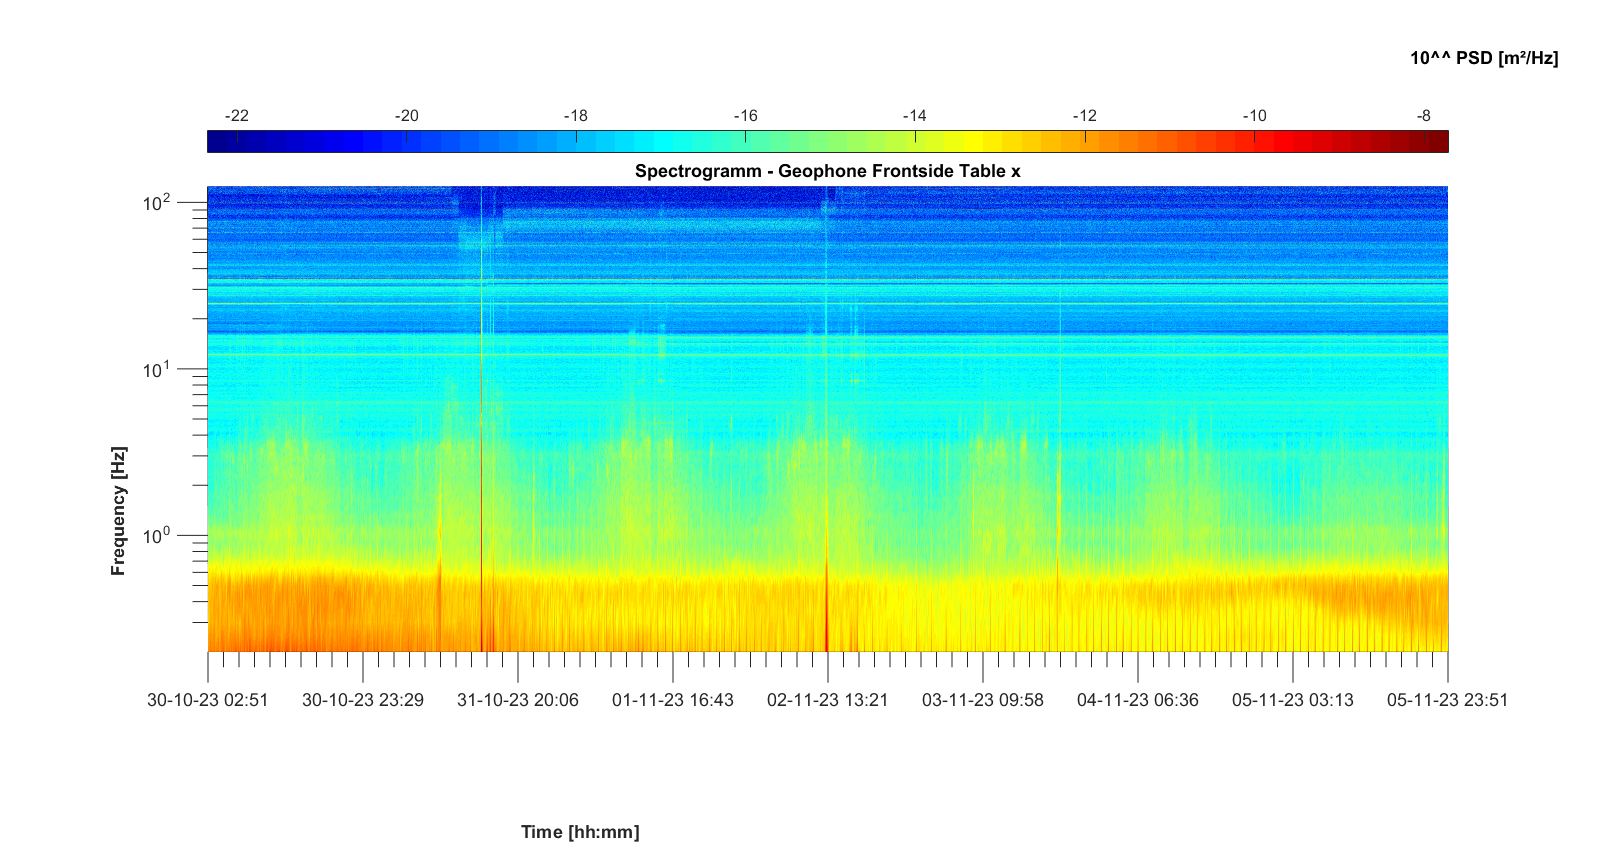This screenshot has height=842, width=1600.
Task: Click the '30-10-23 02:51' time tick label
Action: [208, 700]
